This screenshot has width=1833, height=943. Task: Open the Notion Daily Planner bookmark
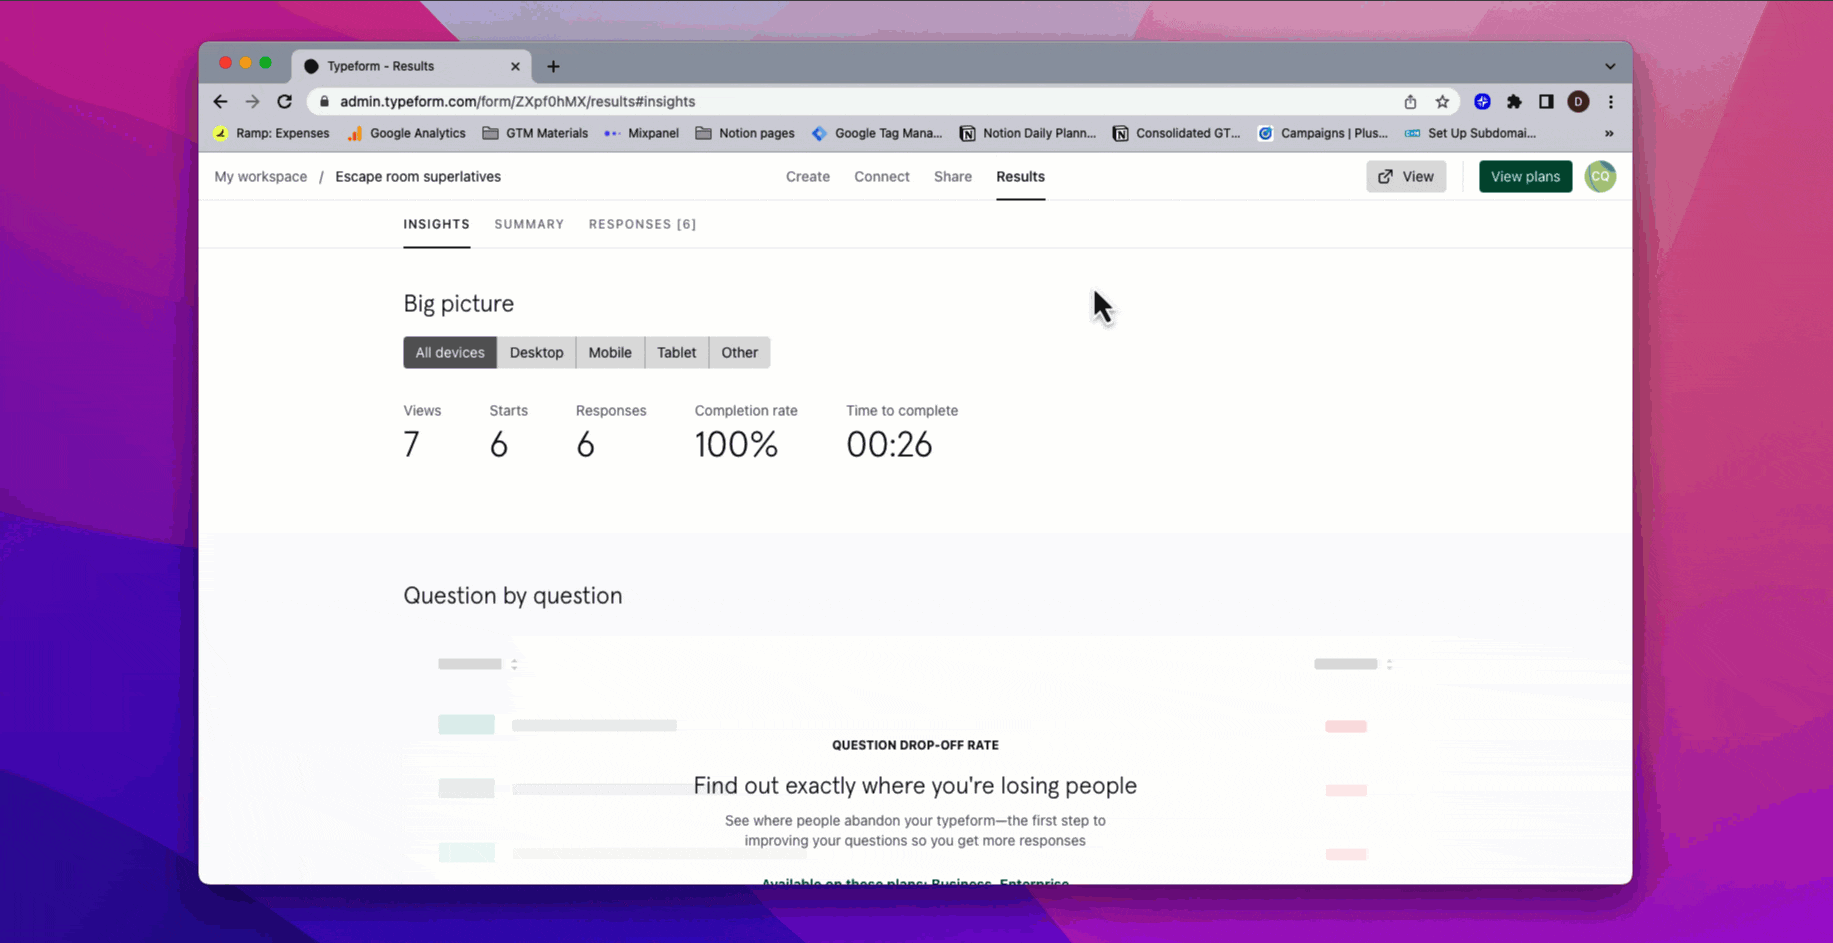pos(1028,133)
